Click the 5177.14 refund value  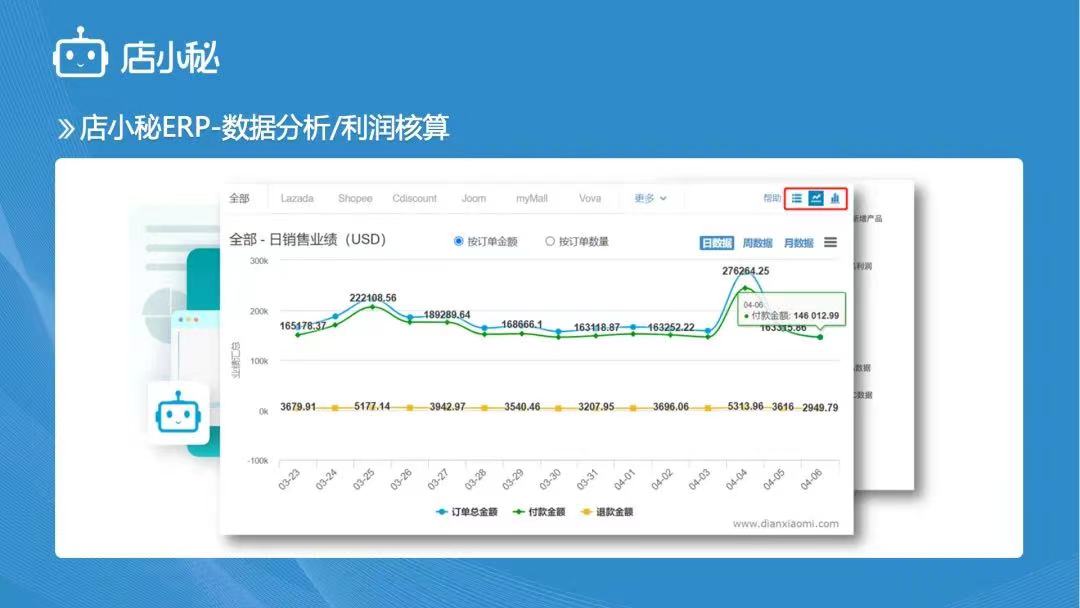(x=372, y=406)
